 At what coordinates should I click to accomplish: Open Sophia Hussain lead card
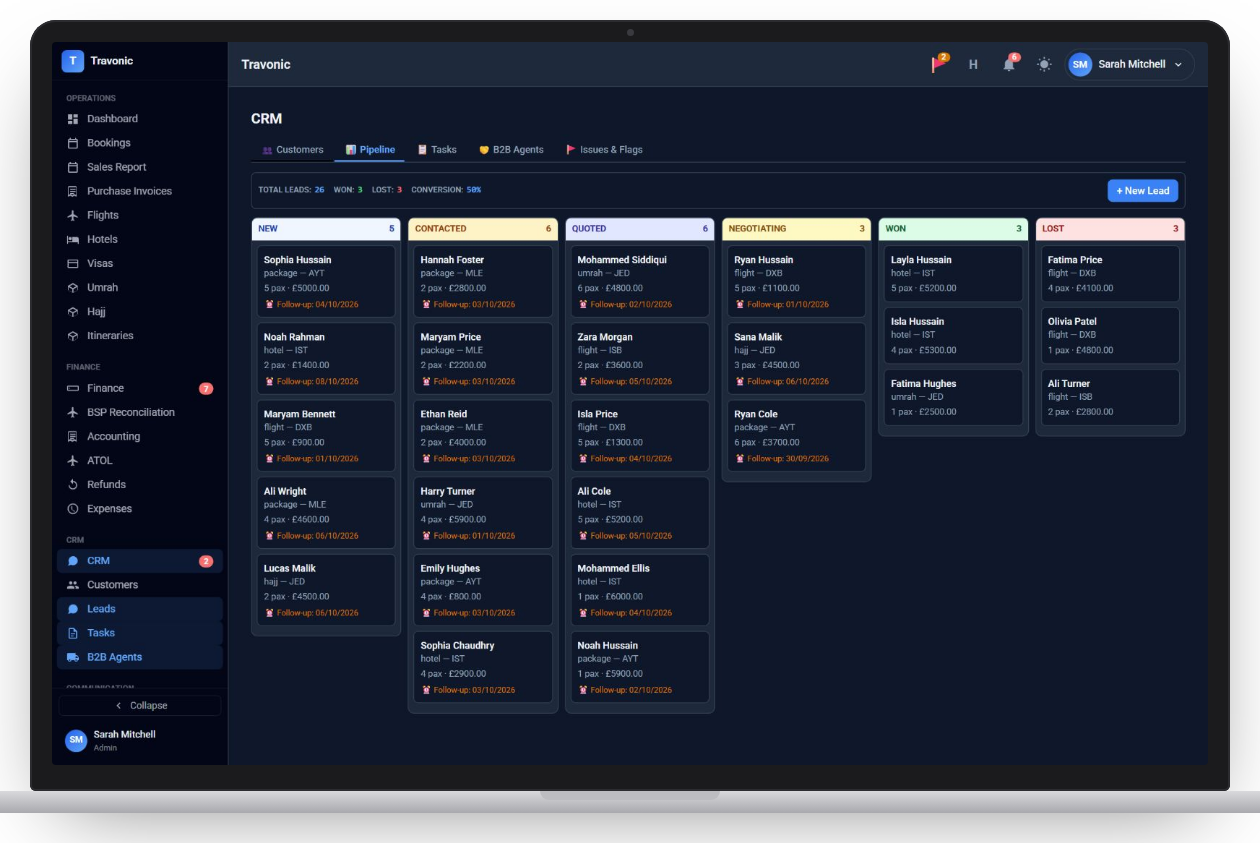(x=326, y=281)
